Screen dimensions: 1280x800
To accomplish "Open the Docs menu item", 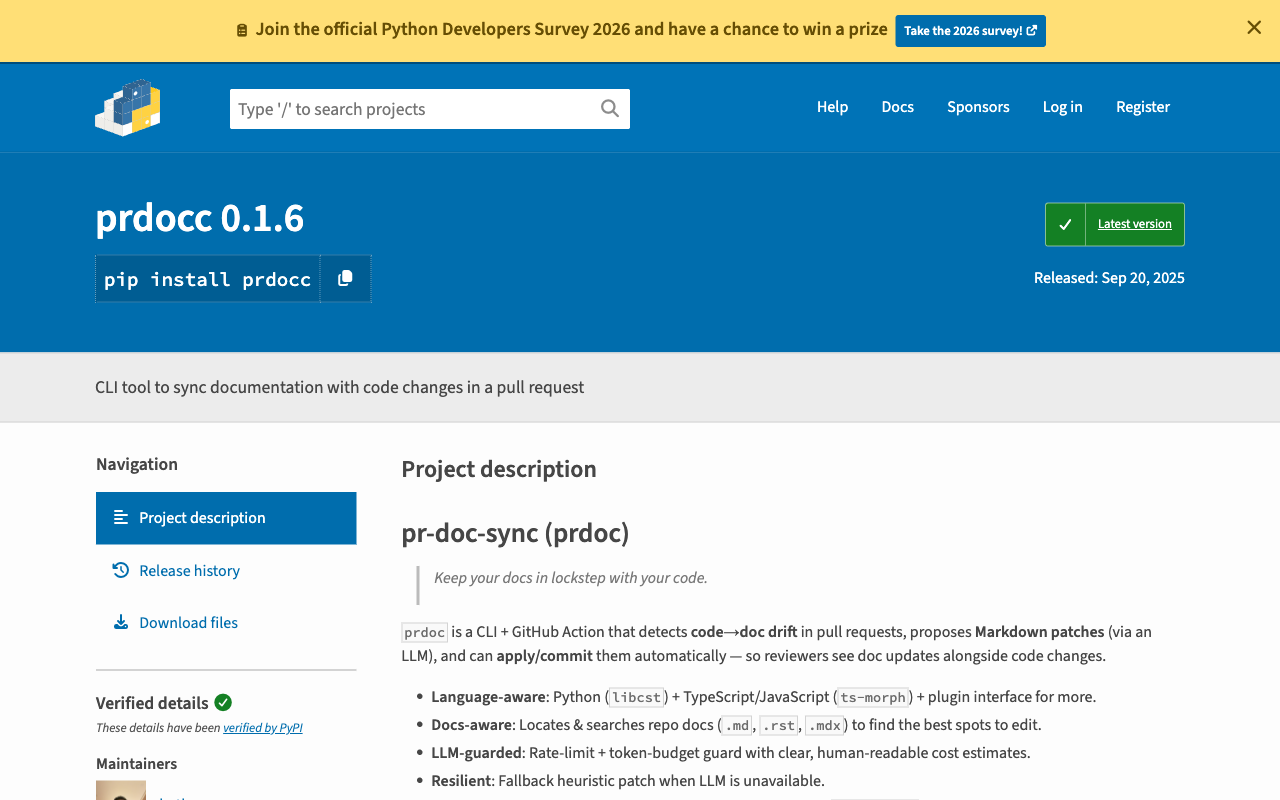I will pyautogui.click(x=897, y=107).
